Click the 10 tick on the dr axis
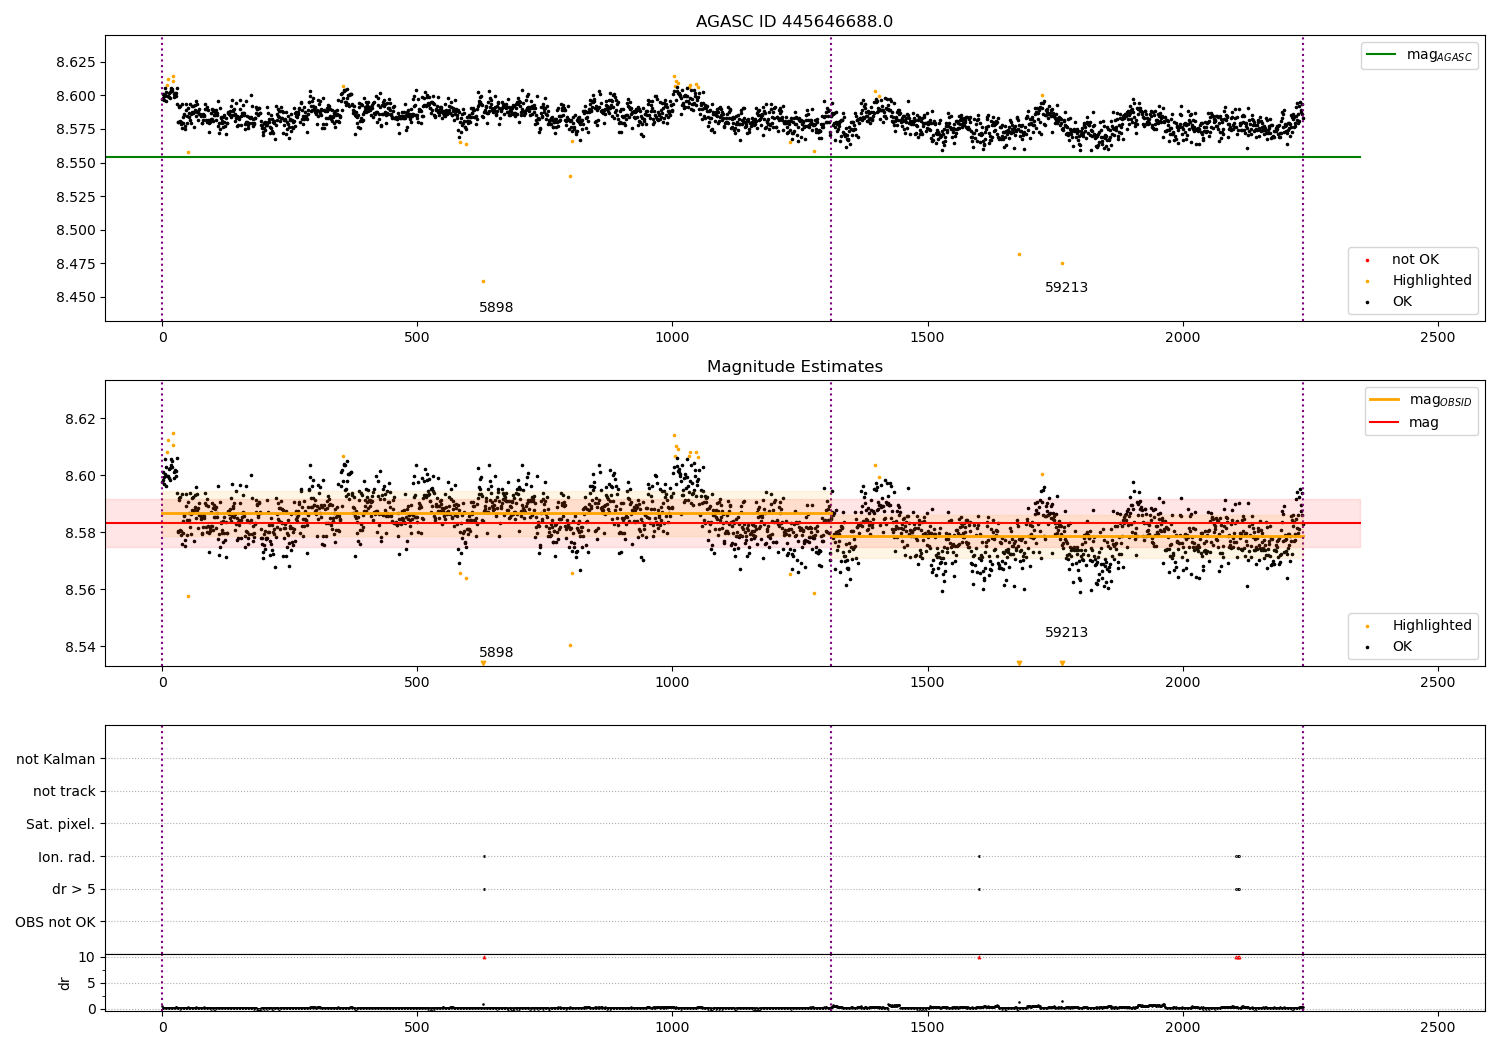Screen dimensions: 1500x1050 pos(87,957)
